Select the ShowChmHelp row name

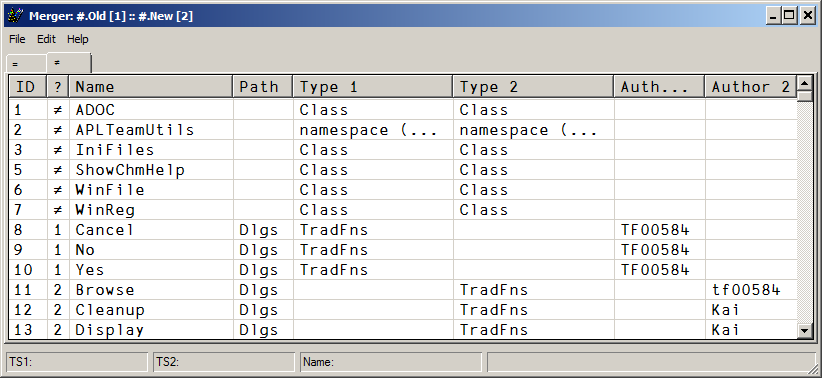pos(130,170)
